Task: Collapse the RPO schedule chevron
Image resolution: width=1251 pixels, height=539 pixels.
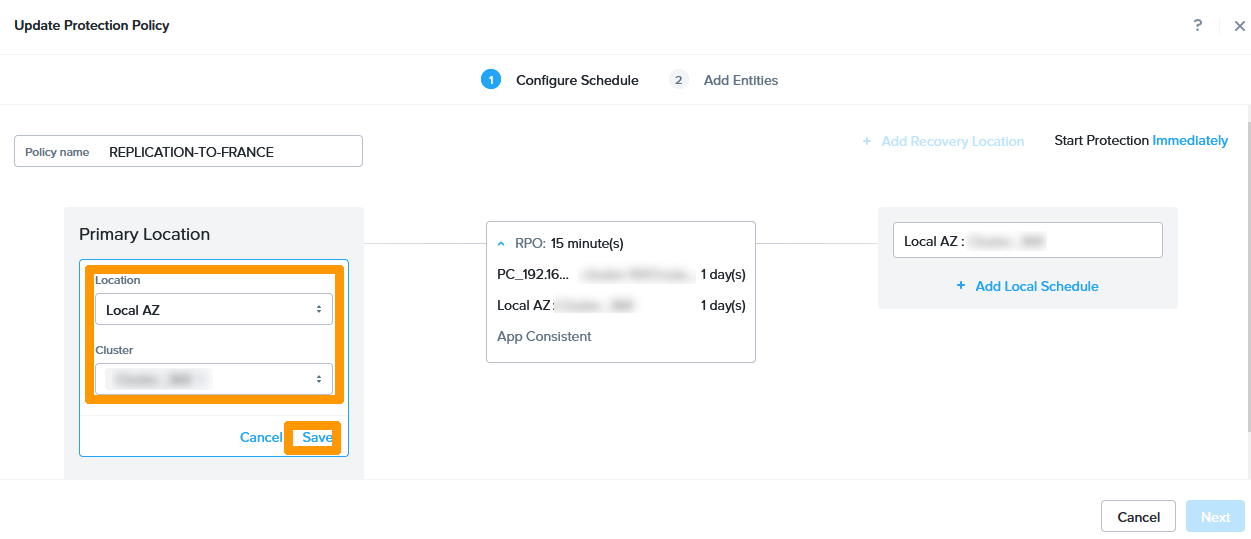Action: [x=502, y=243]
